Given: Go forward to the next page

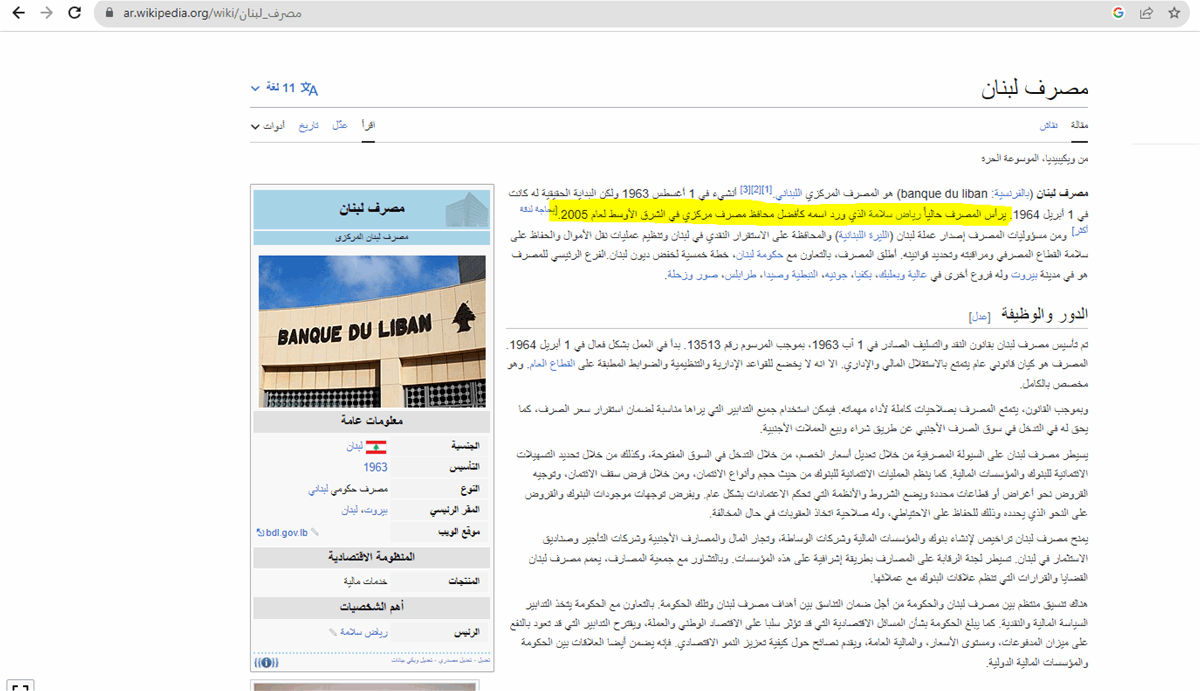Looking at the screenshot, I should pyautogui.click(x=46, y=14).
